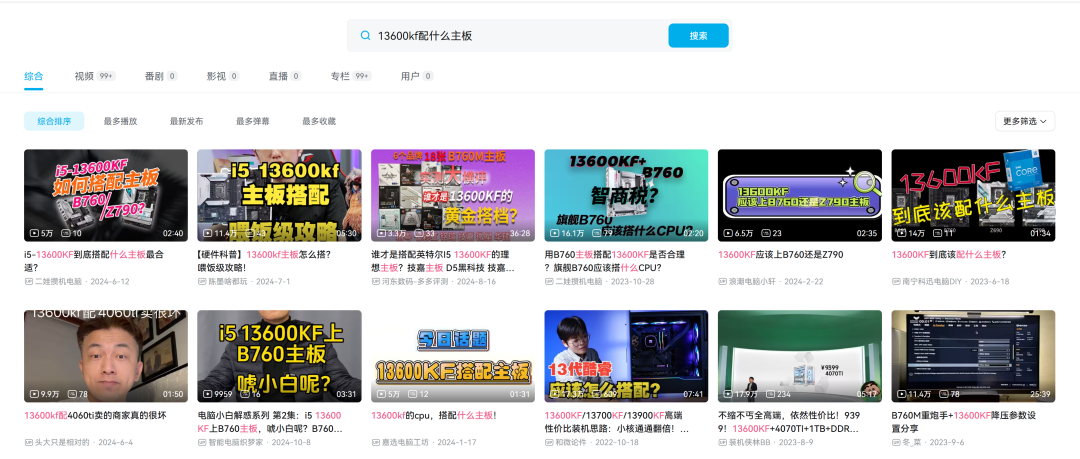Click the play count icon showing 14万
Viewport: 1080px width, 459px height.
[x=902, y=234]
